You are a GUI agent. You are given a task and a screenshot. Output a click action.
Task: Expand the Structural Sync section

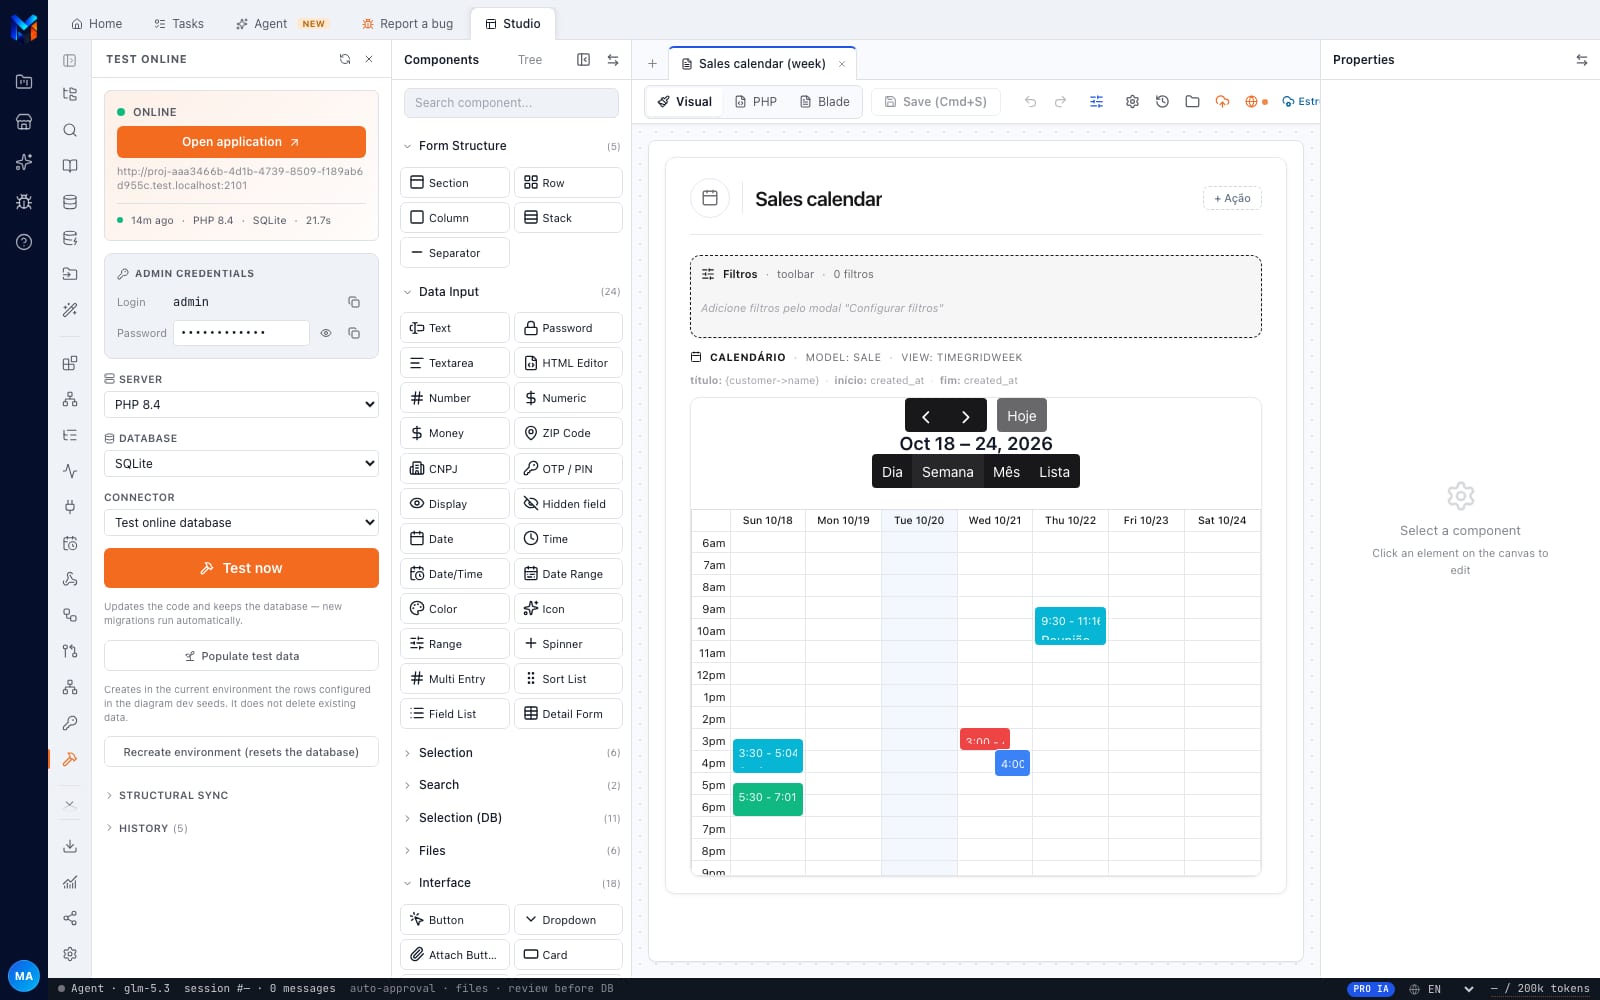(x=166, y=796)
